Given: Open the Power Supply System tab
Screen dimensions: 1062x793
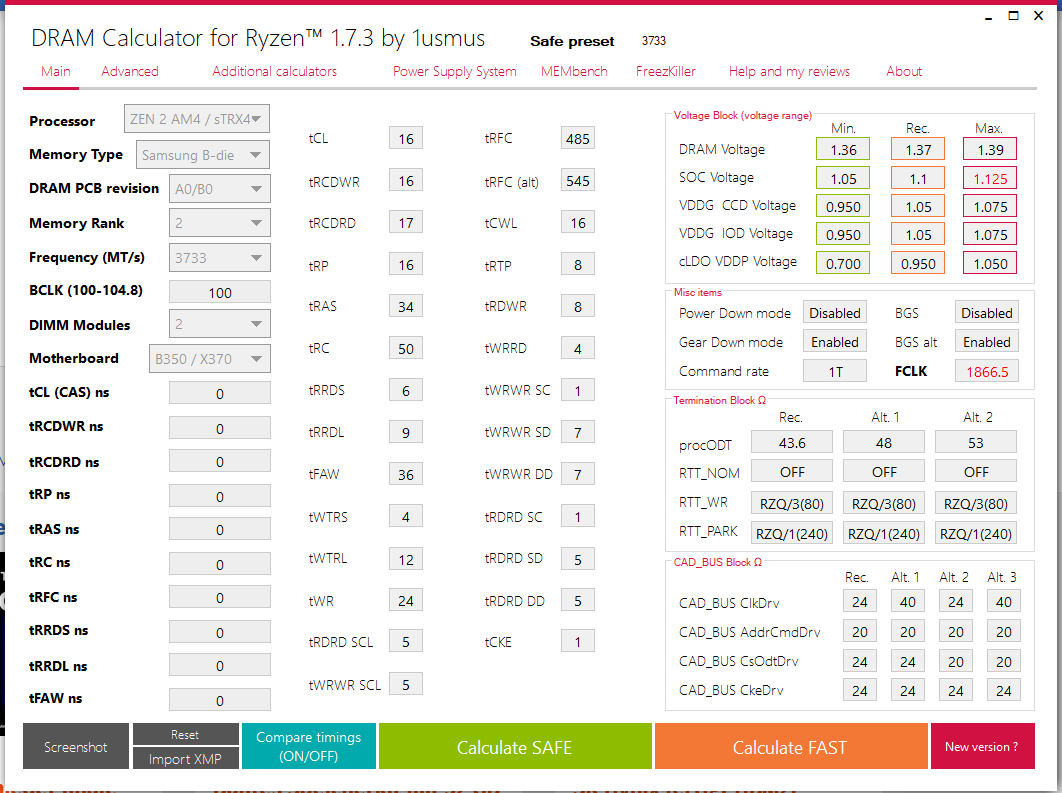Looking at the screenshot, I should (454, 71).
